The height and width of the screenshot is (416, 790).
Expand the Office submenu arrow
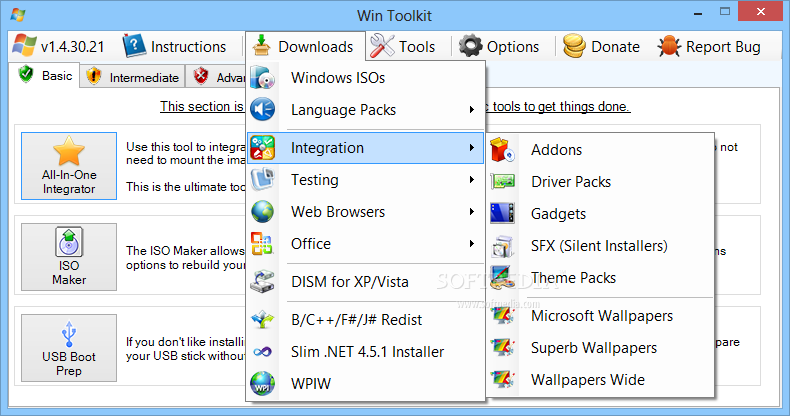point(472,243)
